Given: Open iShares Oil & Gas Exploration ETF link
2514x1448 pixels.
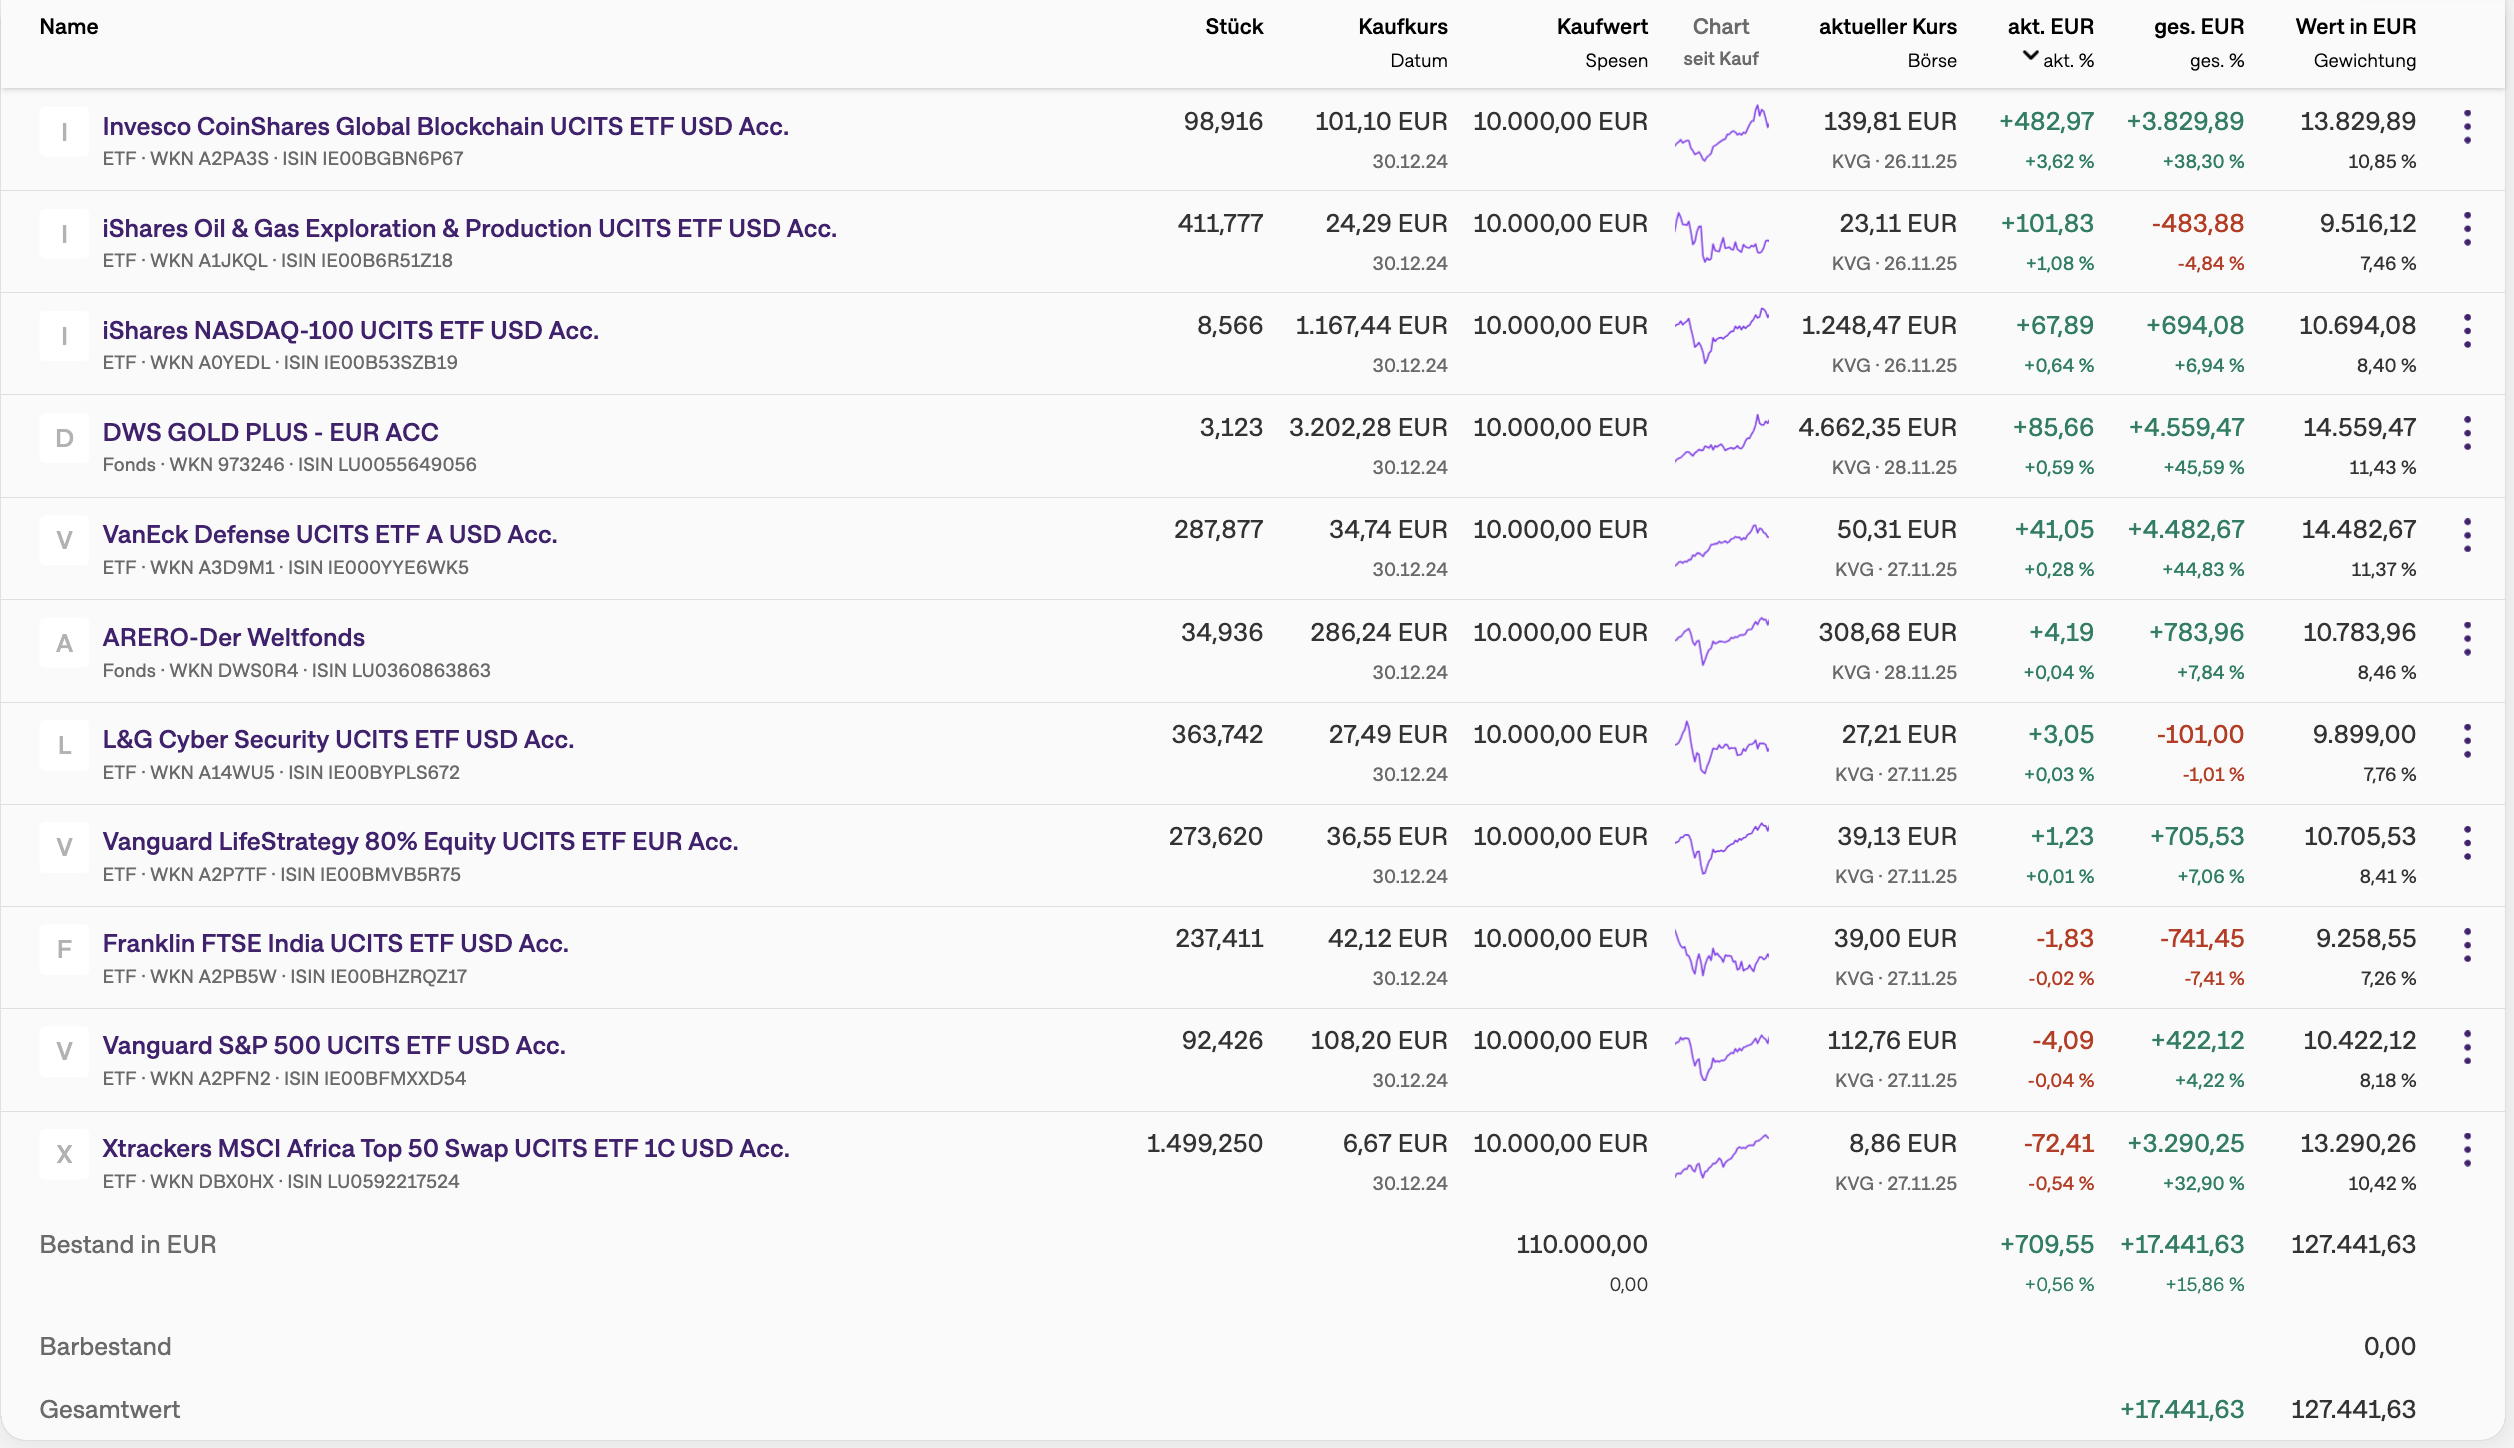Looking at the screenshot, I should pos(469,228).
